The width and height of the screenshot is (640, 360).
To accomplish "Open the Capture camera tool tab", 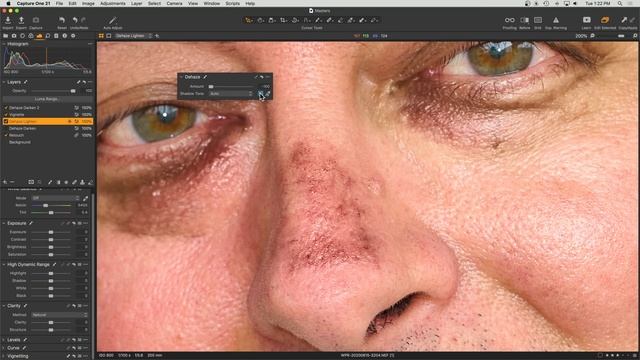I will (x=14, y=36).
